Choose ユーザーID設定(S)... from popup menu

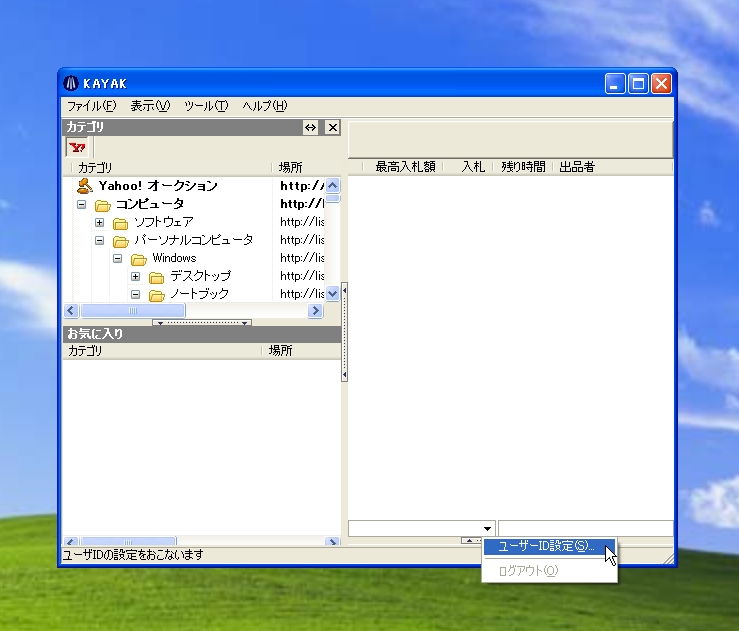click(x=549, y=546)
